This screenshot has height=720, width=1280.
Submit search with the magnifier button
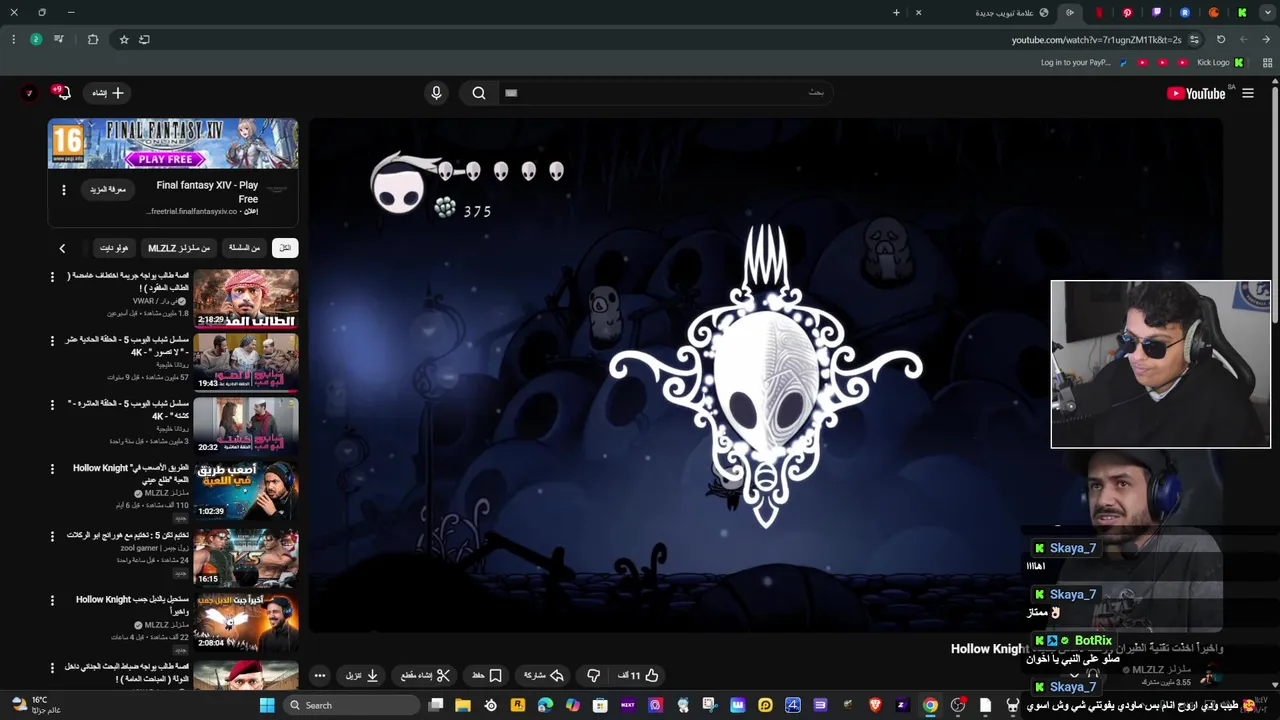point(479,93)
